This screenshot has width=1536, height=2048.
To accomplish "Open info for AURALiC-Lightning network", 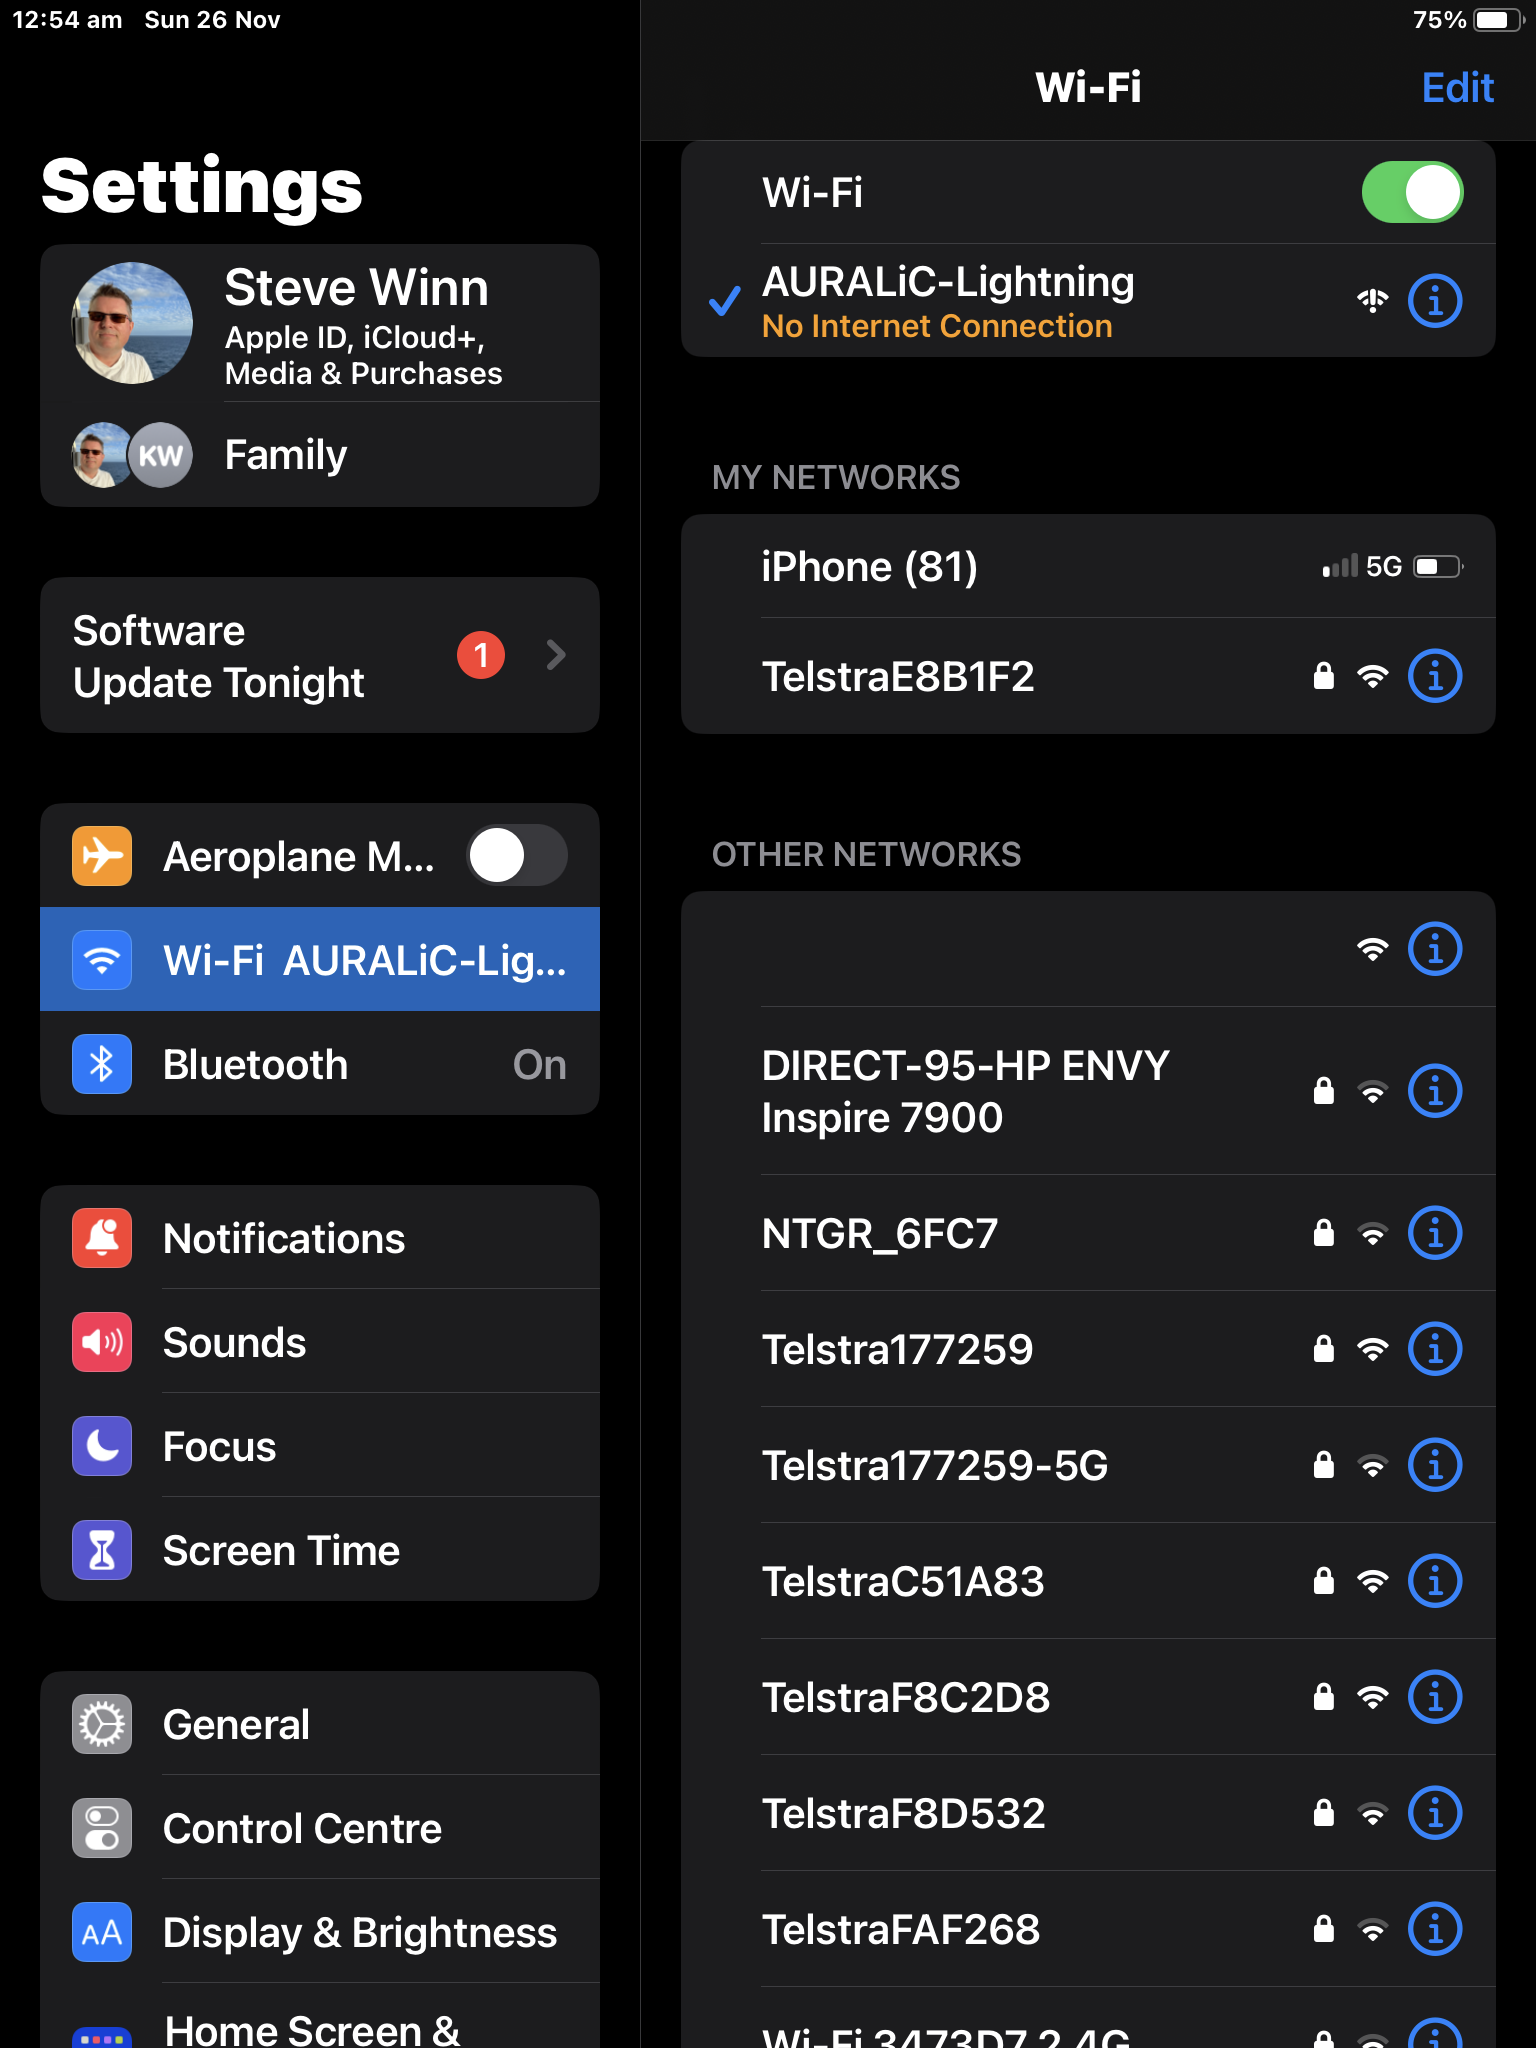I will point(1435,301).
